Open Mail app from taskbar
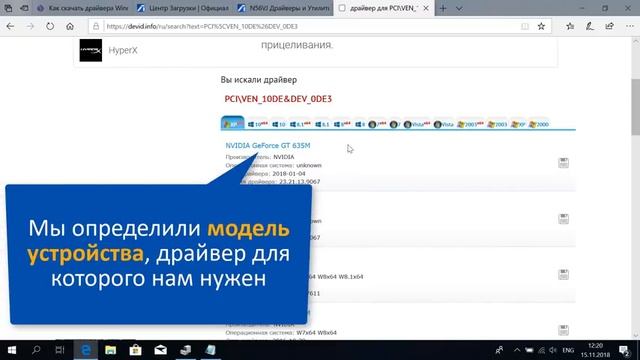The height and width of the screenshot is (360, 640). click(x=160, y=350)
